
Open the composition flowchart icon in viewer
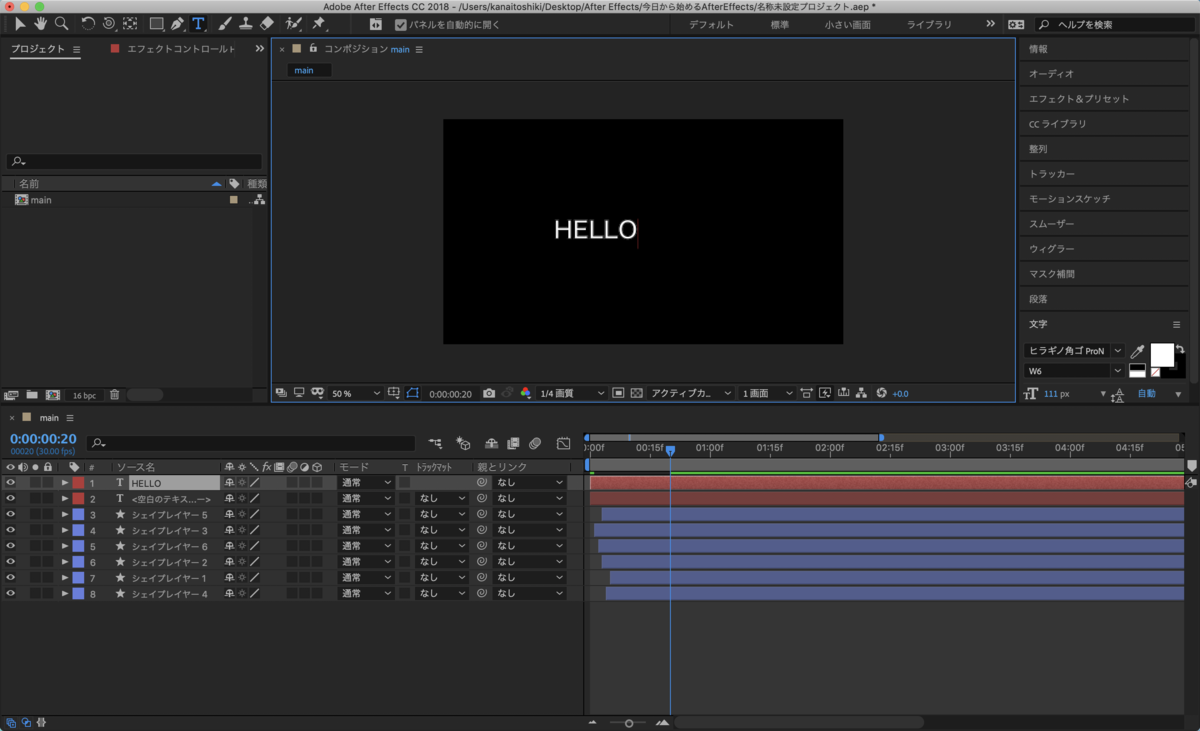(861, 394)
